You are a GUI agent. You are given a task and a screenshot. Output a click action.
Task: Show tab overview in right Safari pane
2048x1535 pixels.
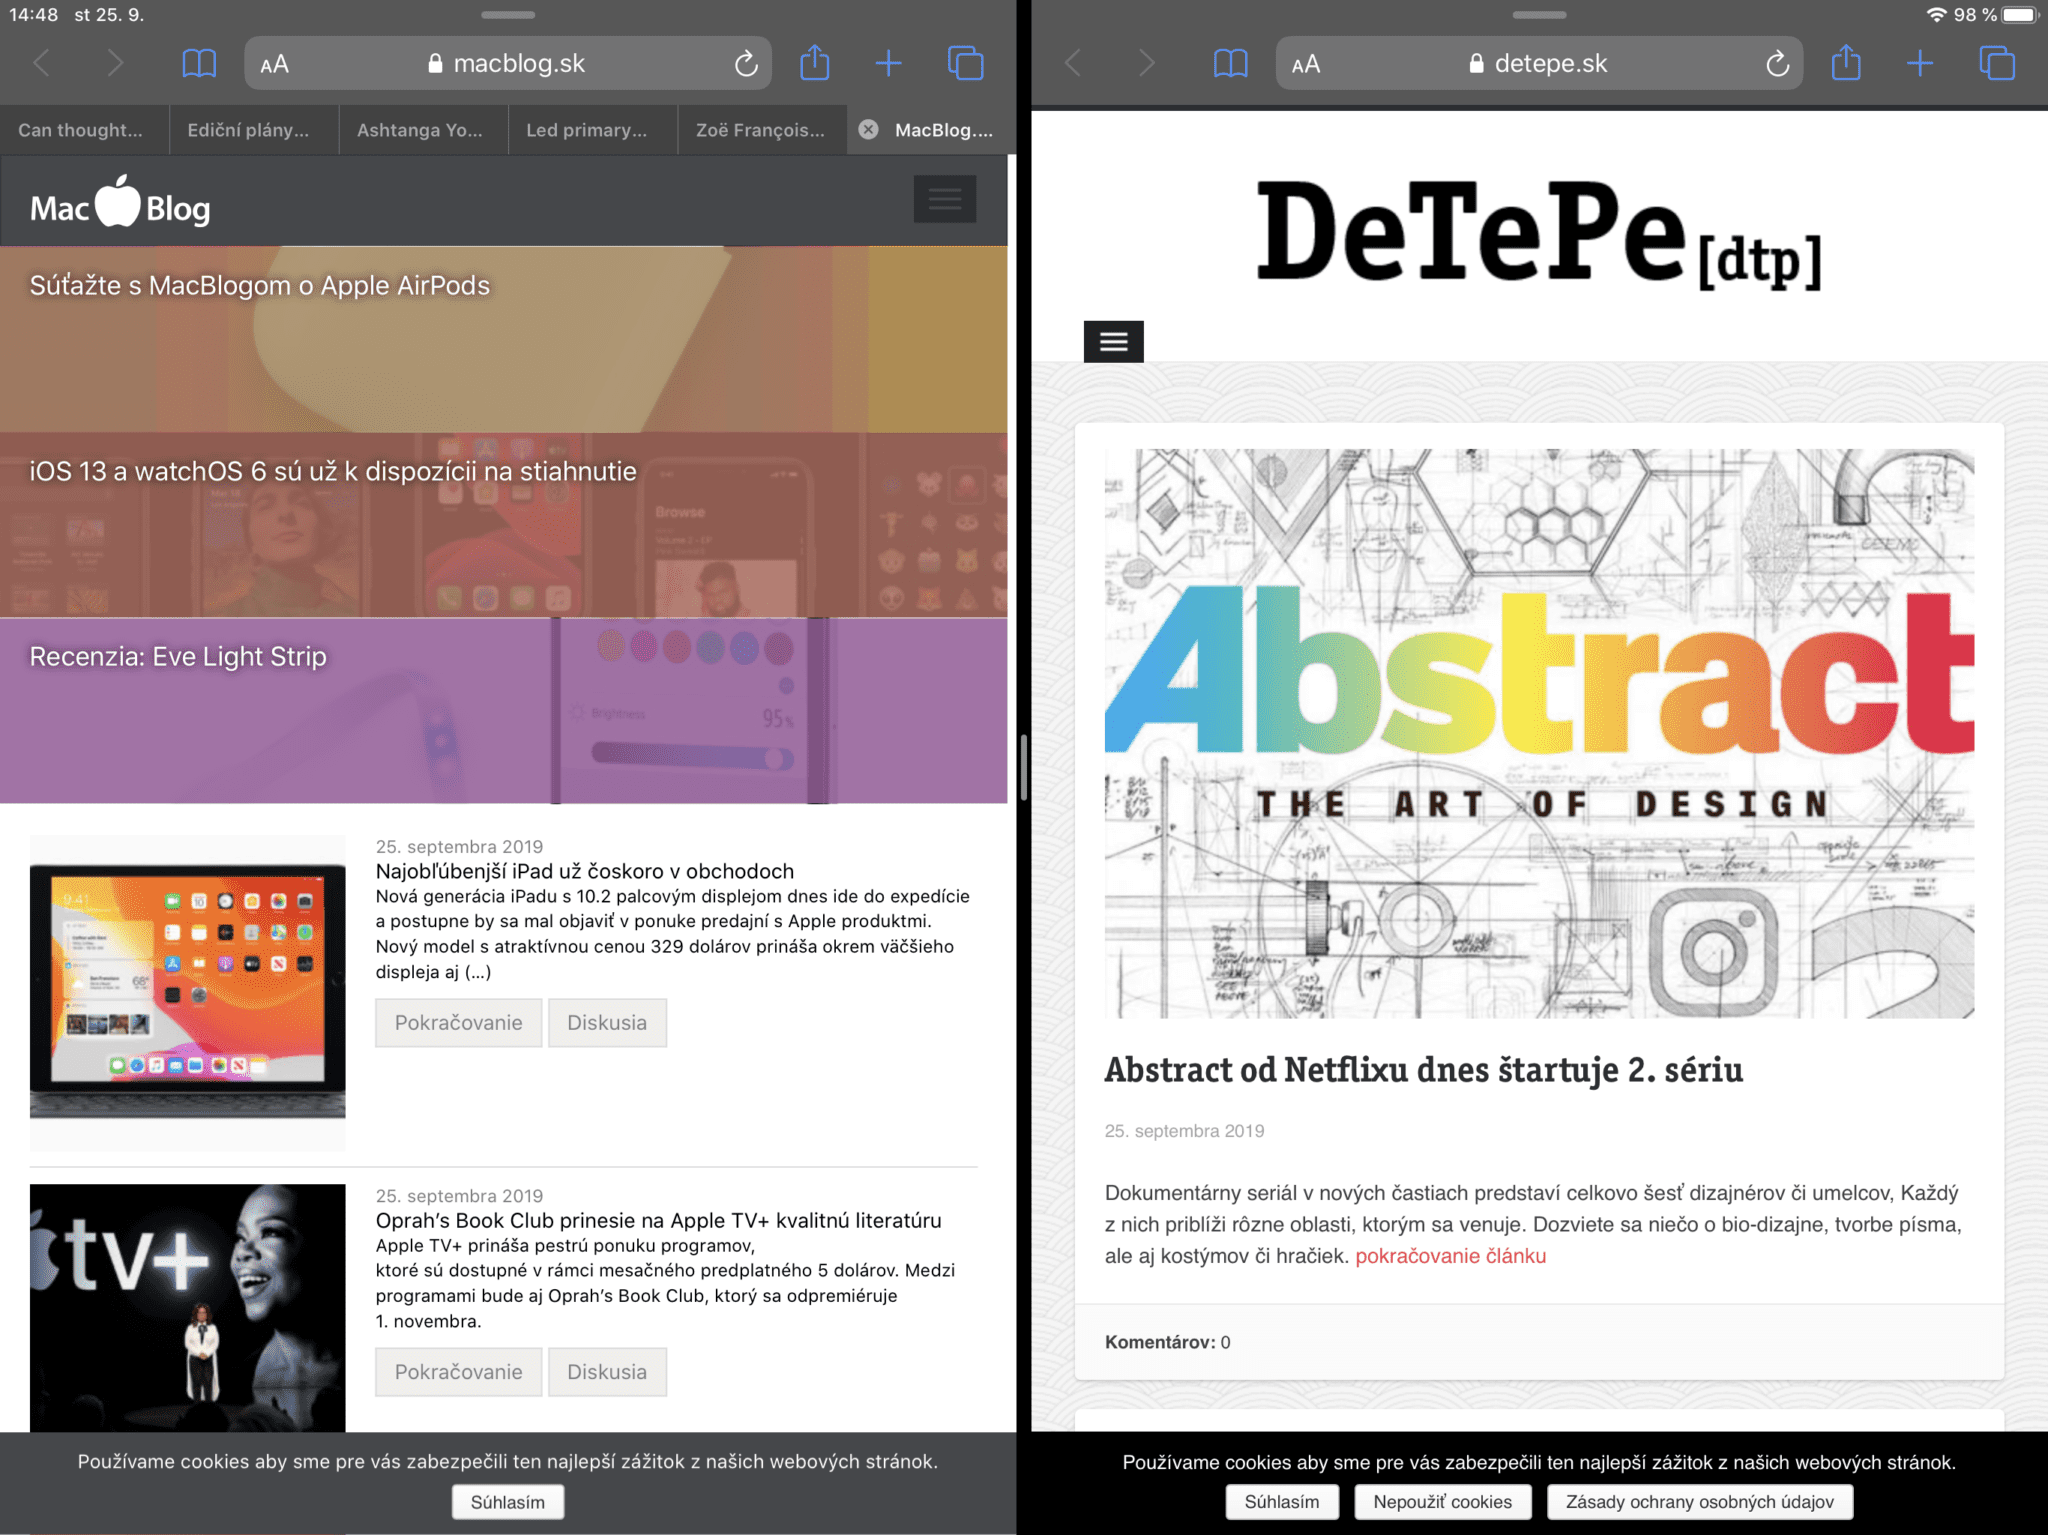pyautogui.click(x=1996, y=64)
